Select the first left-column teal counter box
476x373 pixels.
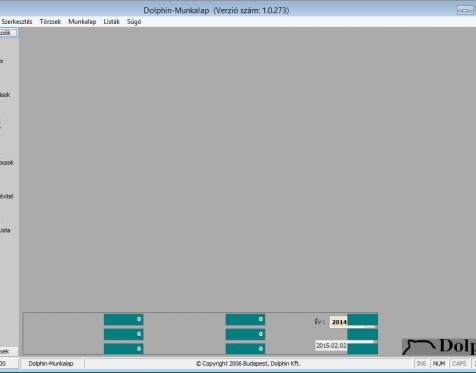(x=123, y=319)
